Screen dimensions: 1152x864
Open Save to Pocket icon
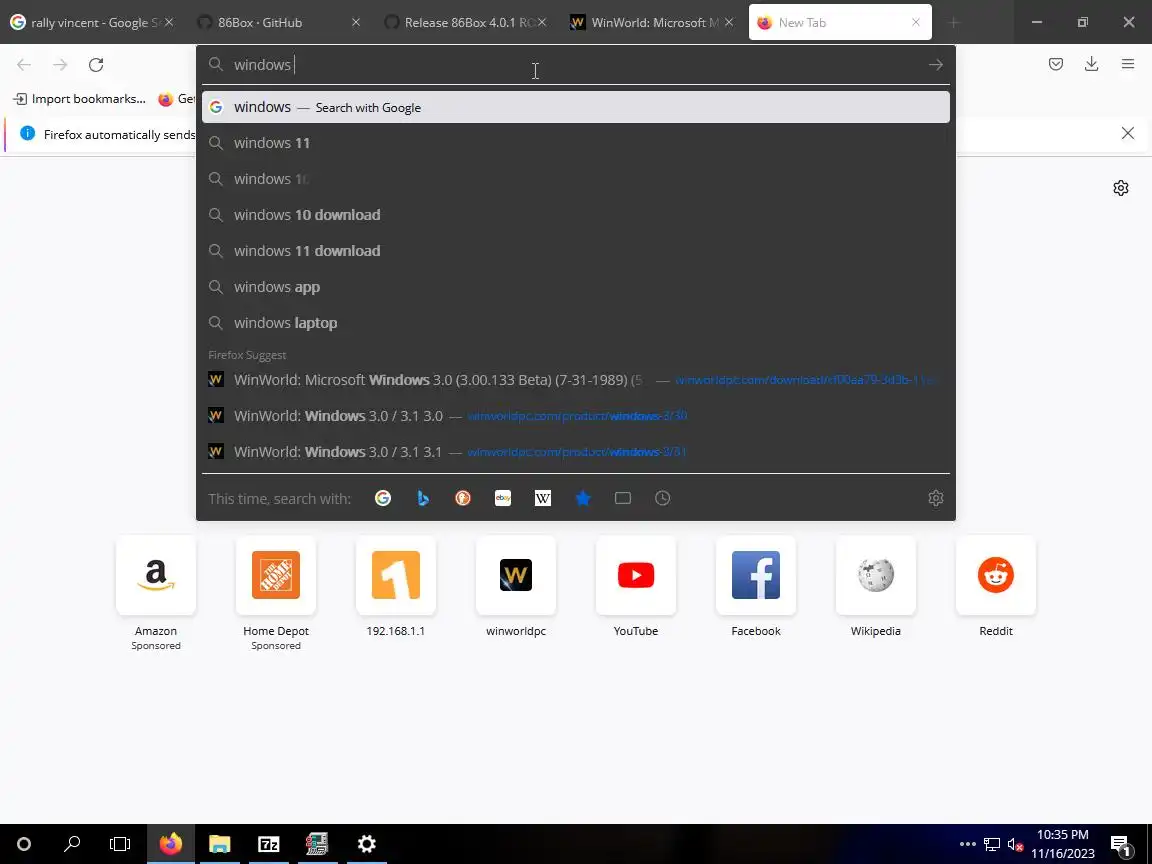pyautogui.click(x=1056, y=64)
